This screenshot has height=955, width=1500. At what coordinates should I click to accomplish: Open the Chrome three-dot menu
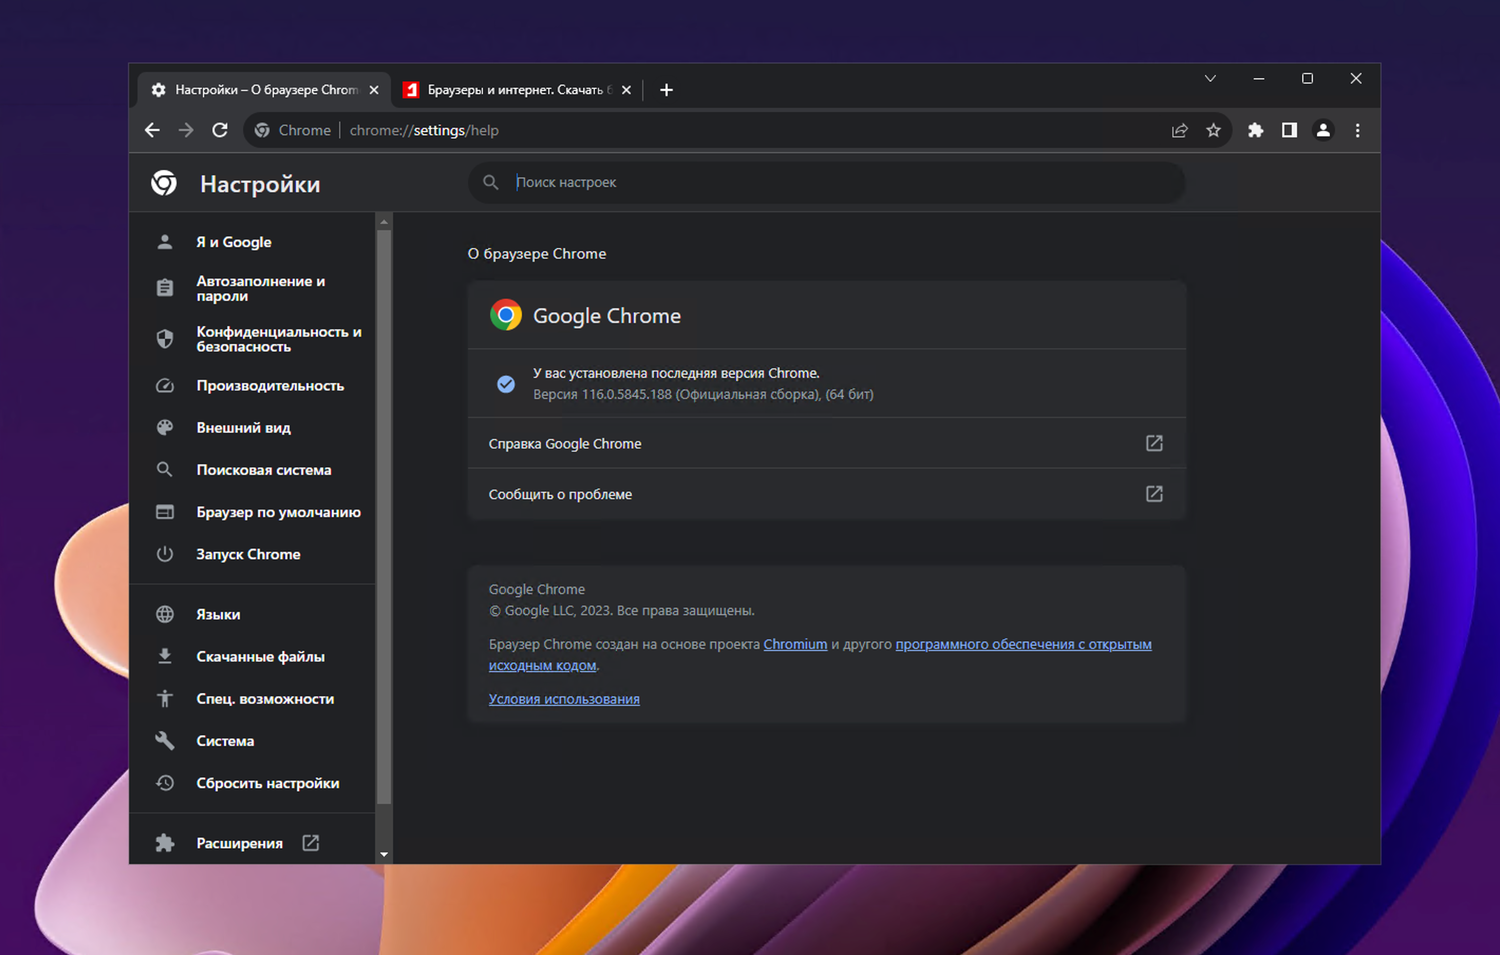click(x=1357, y=130)
